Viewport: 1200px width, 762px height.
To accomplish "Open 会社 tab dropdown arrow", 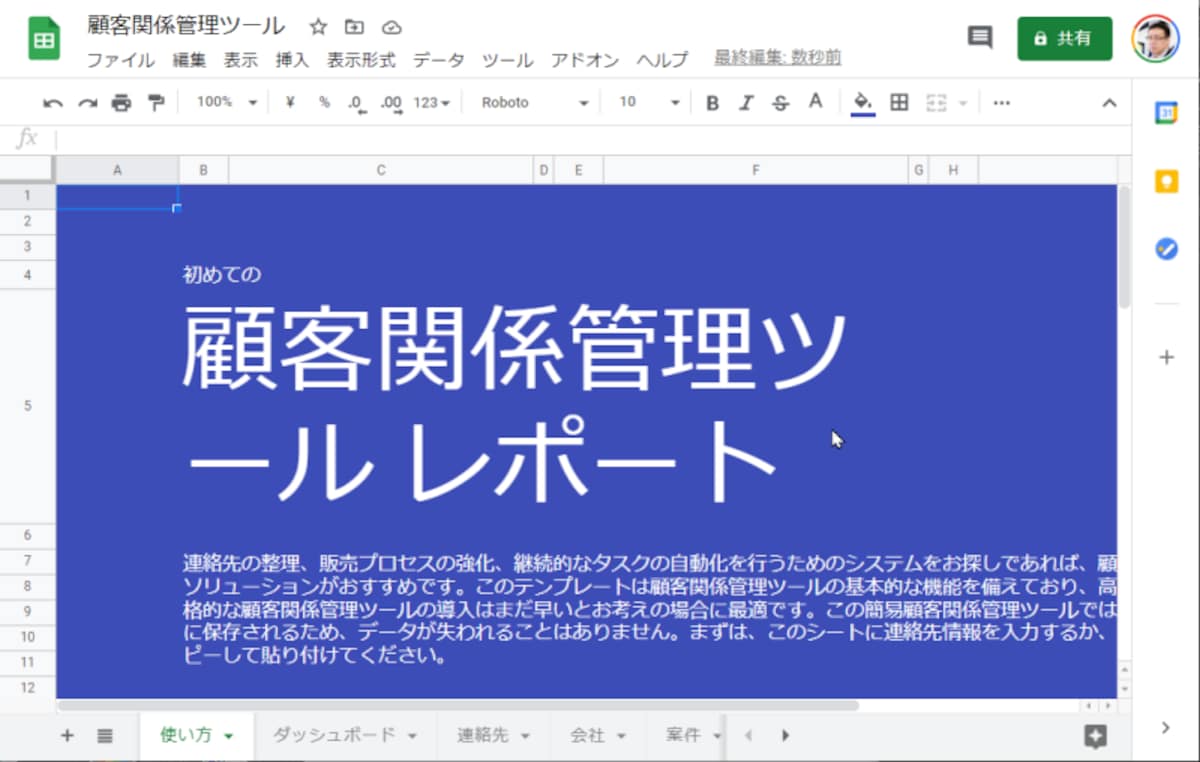I will (x=621, y=736).
